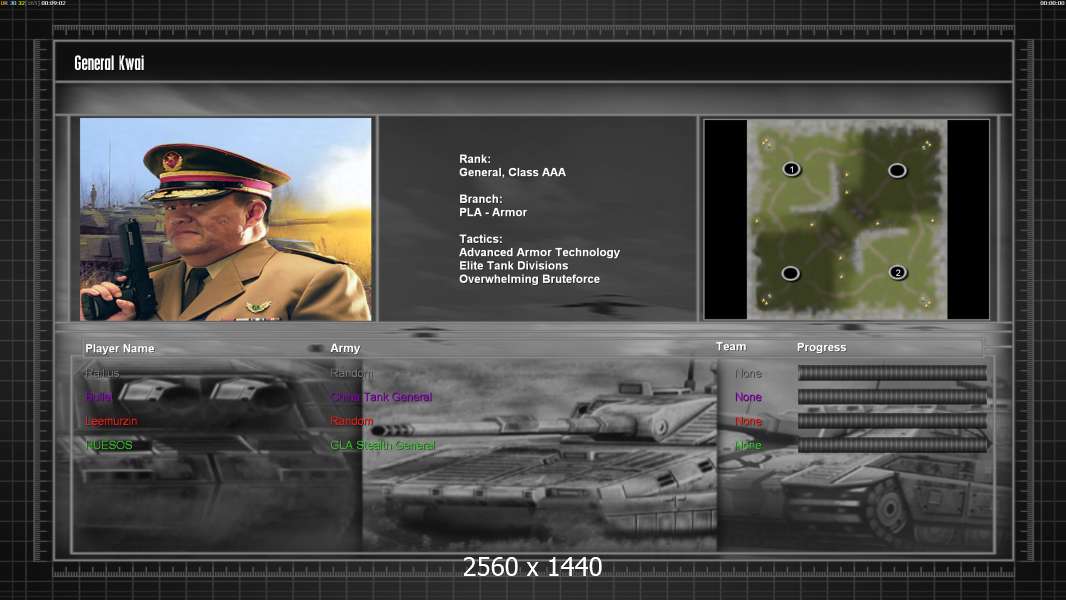Click the progress bar in the China Tank General row
Image resolution: width=1066 pixels, height=600 pixels.
coord(892,396)
